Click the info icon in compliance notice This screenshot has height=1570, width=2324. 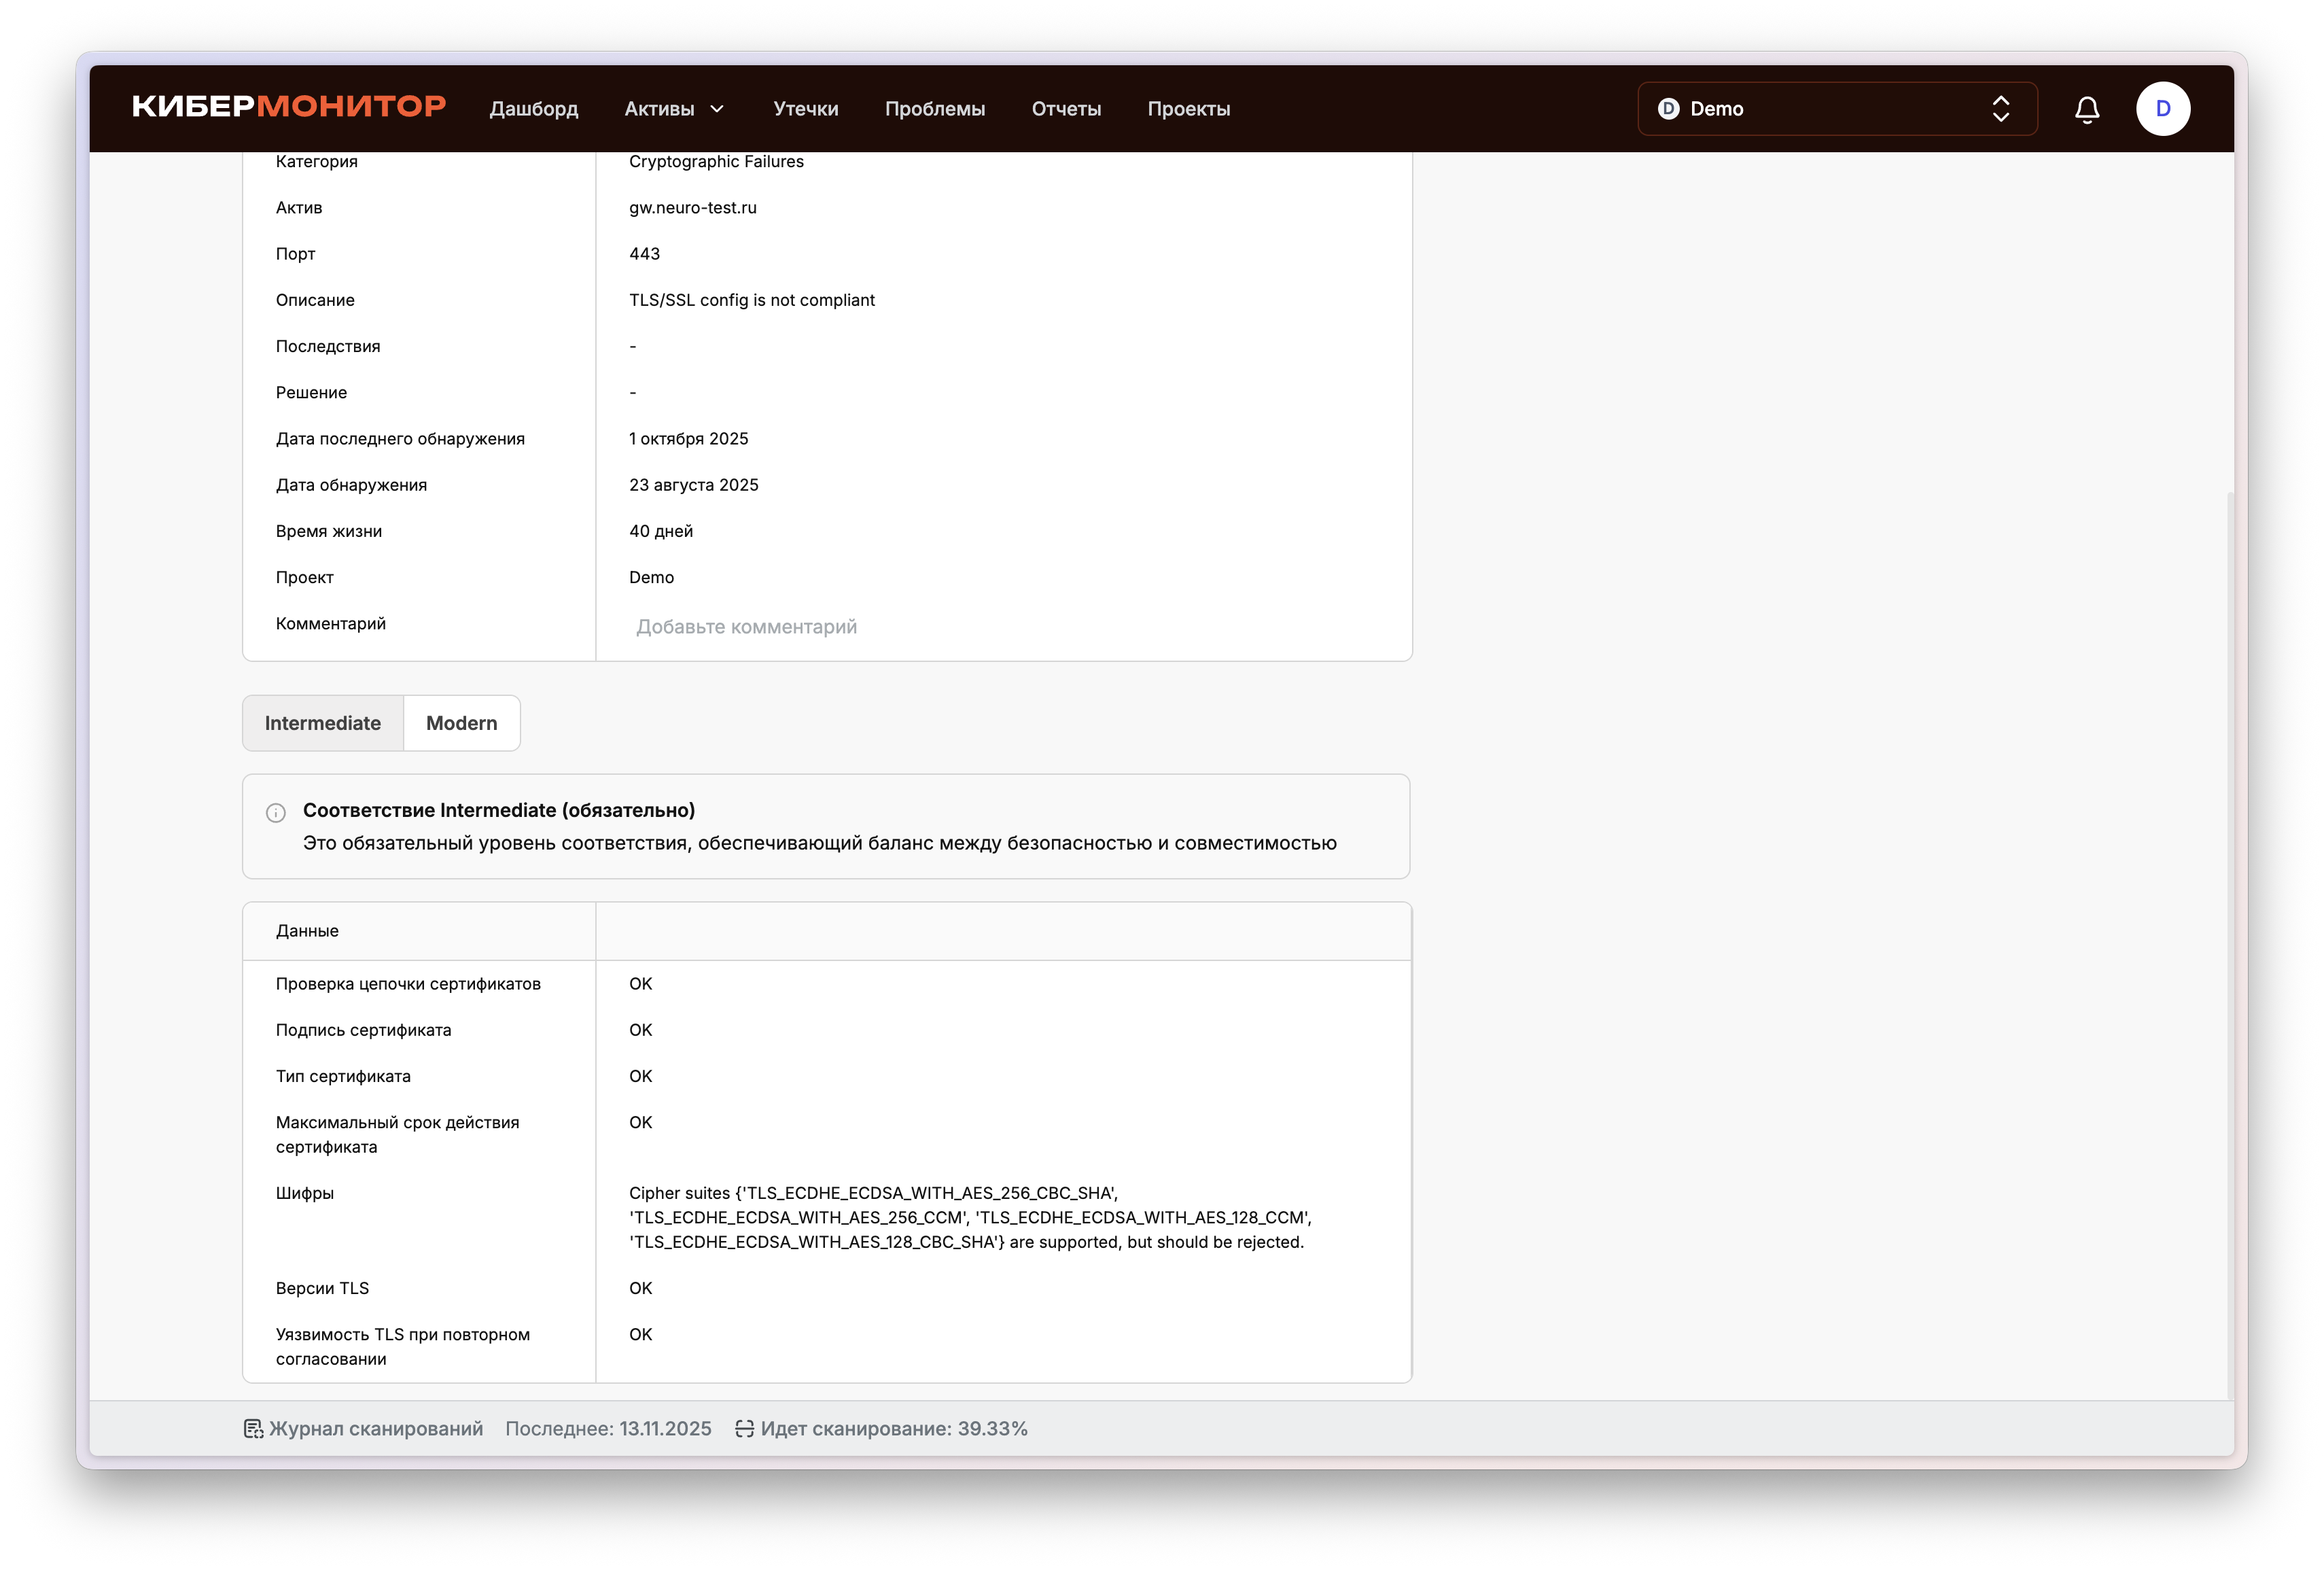tap(276, 813)
